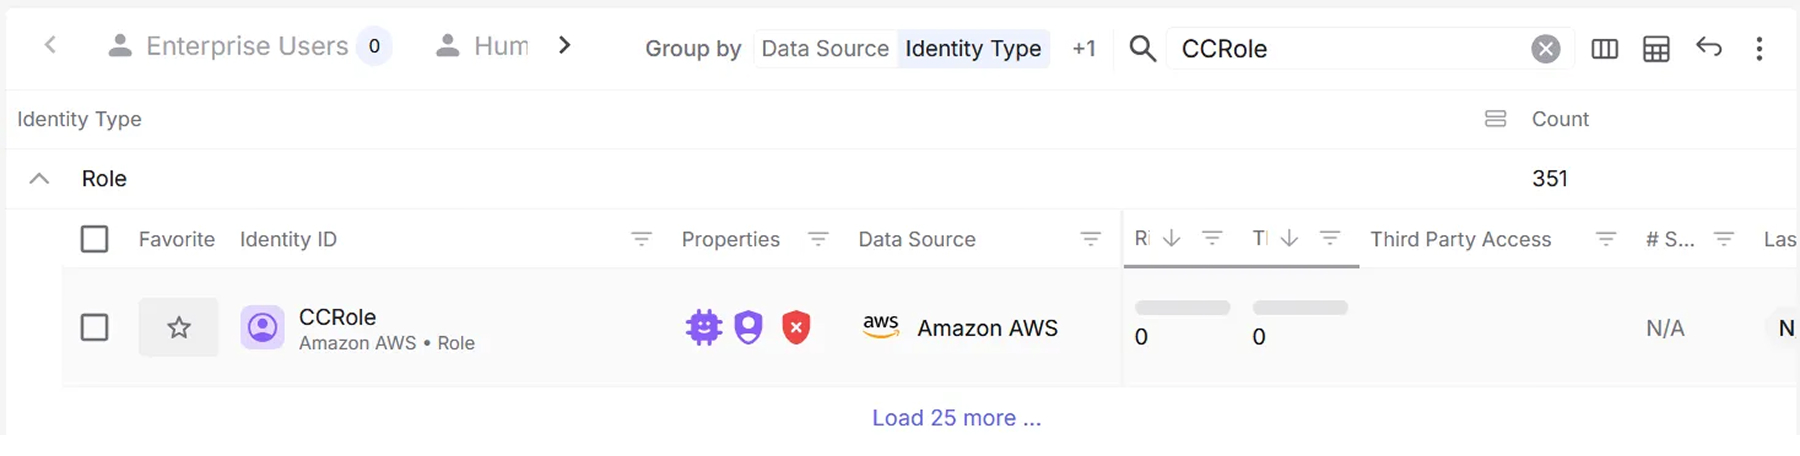Screen dimensions: 1800x456
Task: Go to next breadcrumb with right chevron
Action: pos(565,45)
